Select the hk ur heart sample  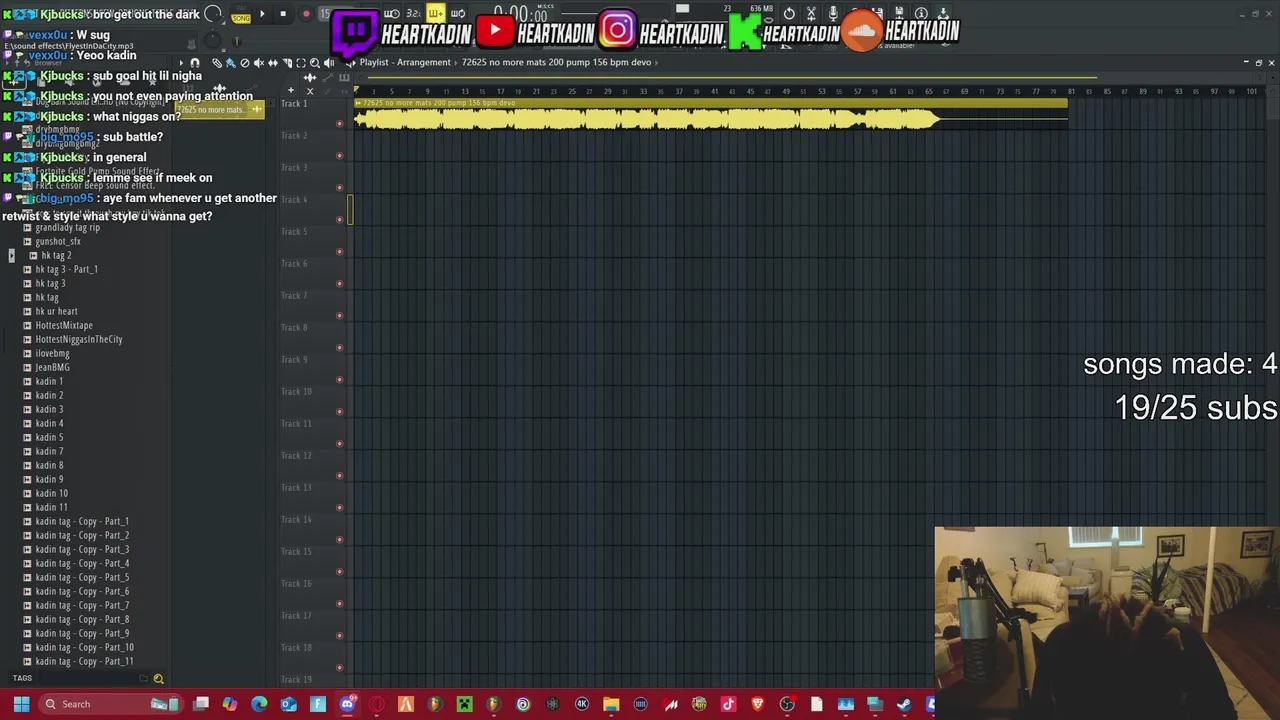click(x=56, y=312)
